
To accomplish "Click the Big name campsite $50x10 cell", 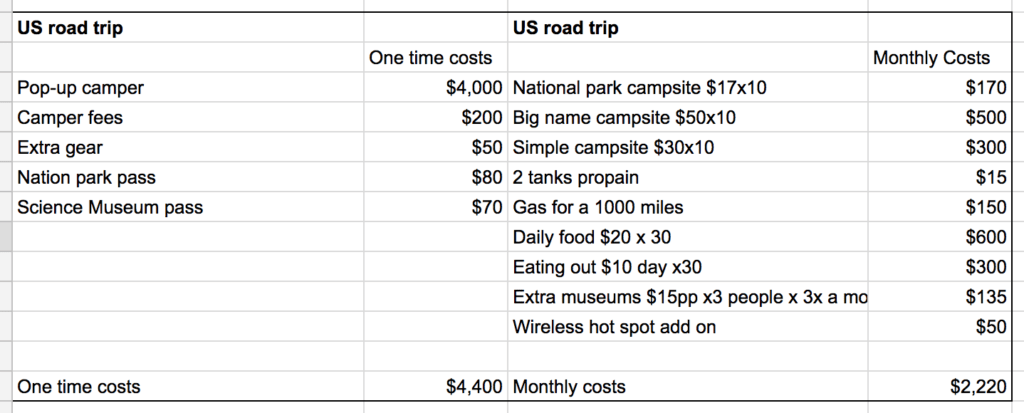I will [x=624, y=118].
